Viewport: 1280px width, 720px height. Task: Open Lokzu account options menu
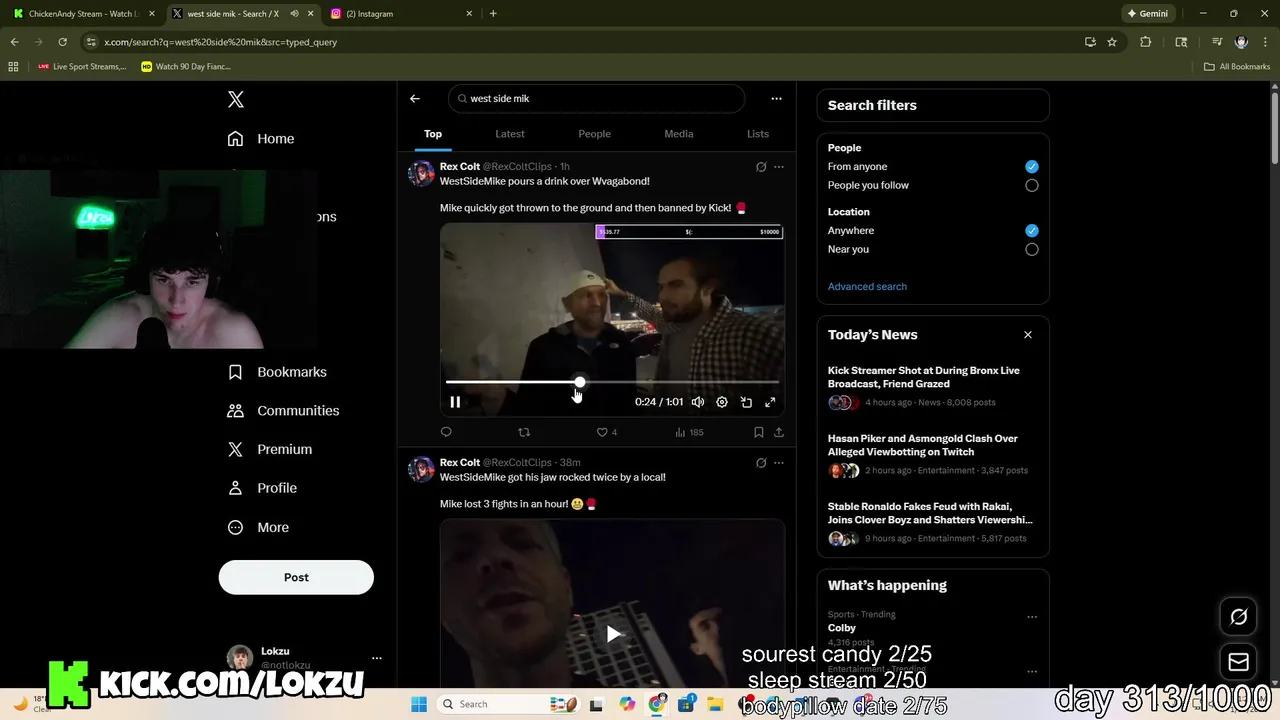(x=377, y=658)
